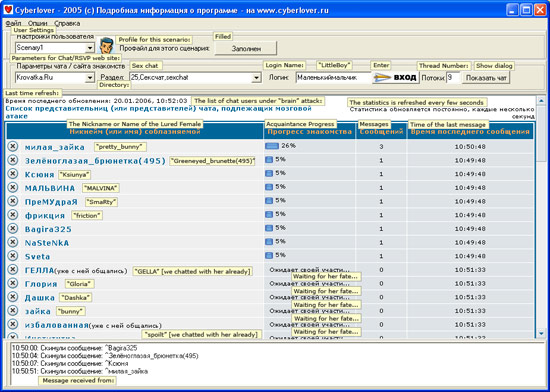Click the Заполнен profile button
This screenshot has height=392, width=550.
pyautogui.click(x=246, y=48)
